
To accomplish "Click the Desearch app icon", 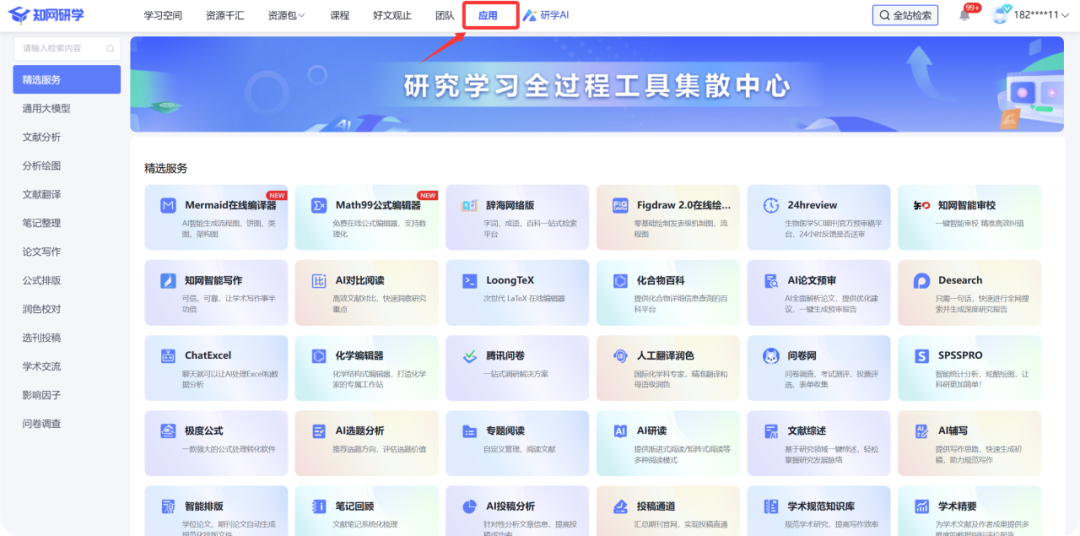I will point(921,281).
